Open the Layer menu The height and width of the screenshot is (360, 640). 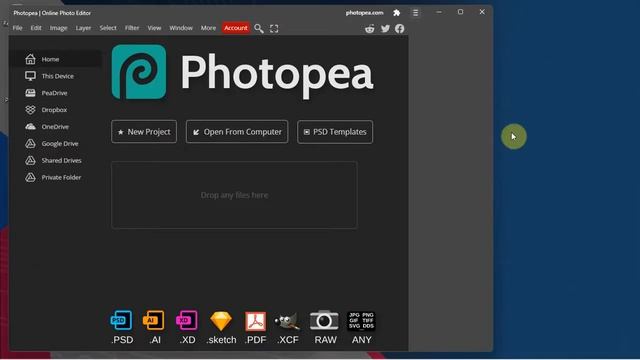click(x=83, y=28)
